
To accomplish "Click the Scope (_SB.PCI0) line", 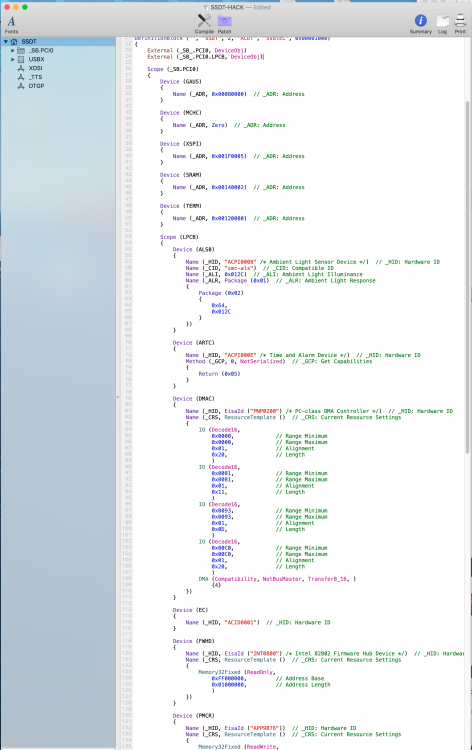I will click(173, 69).
